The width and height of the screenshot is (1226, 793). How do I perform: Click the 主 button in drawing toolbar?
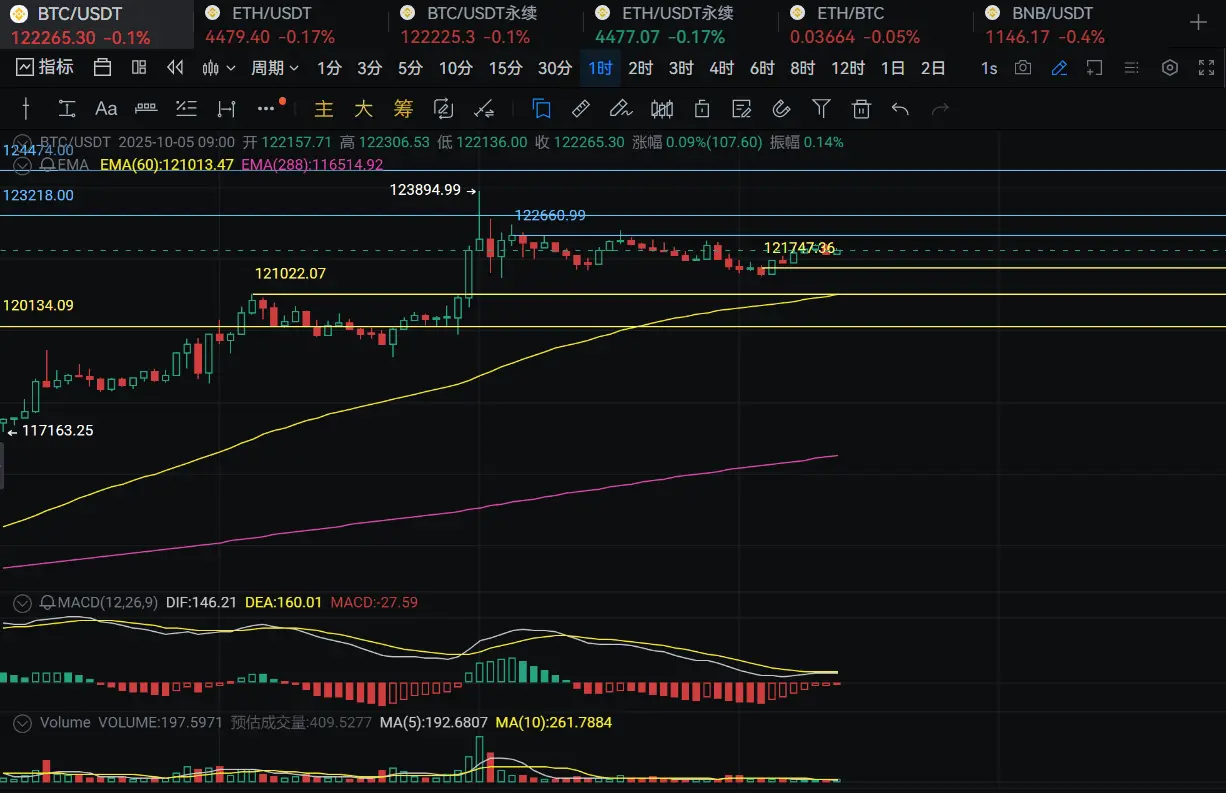click(x=323, y=109)
